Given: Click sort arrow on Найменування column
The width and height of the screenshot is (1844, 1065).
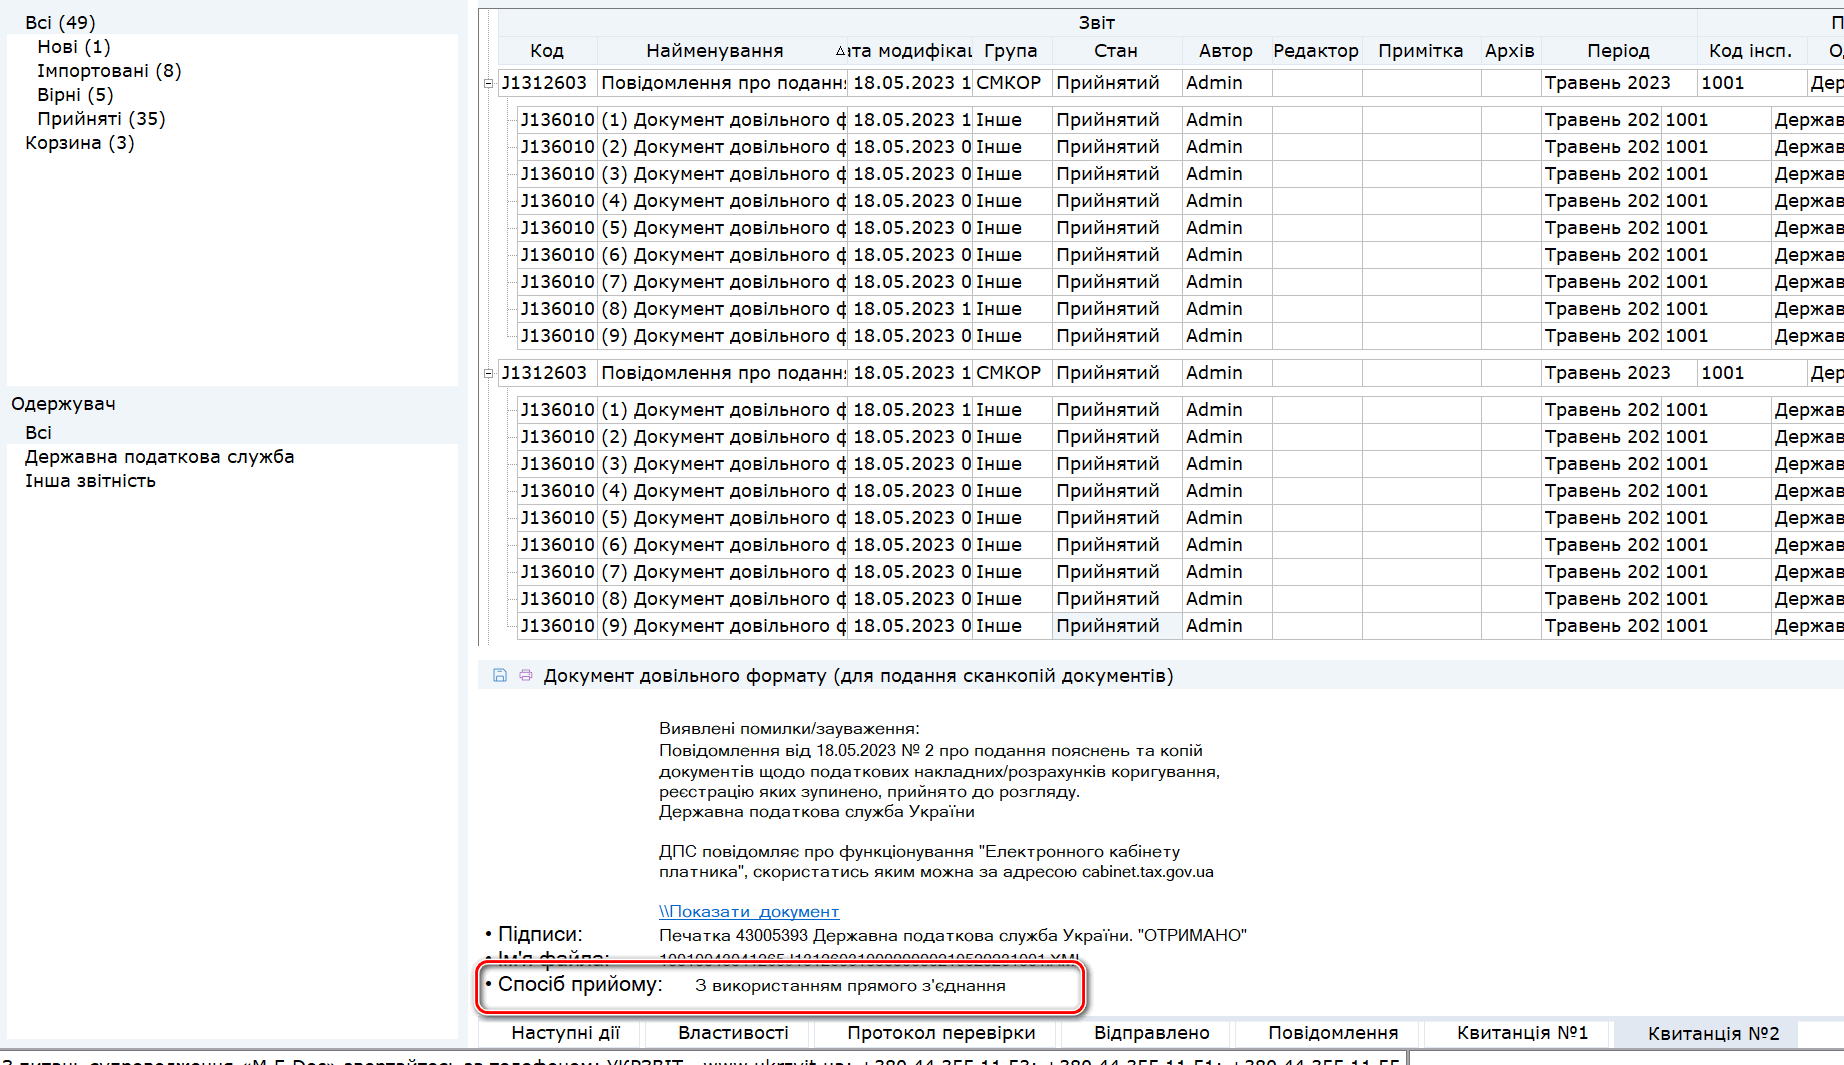Looking at the screenshot, I should pyautogui.click(x=839, y=52).
